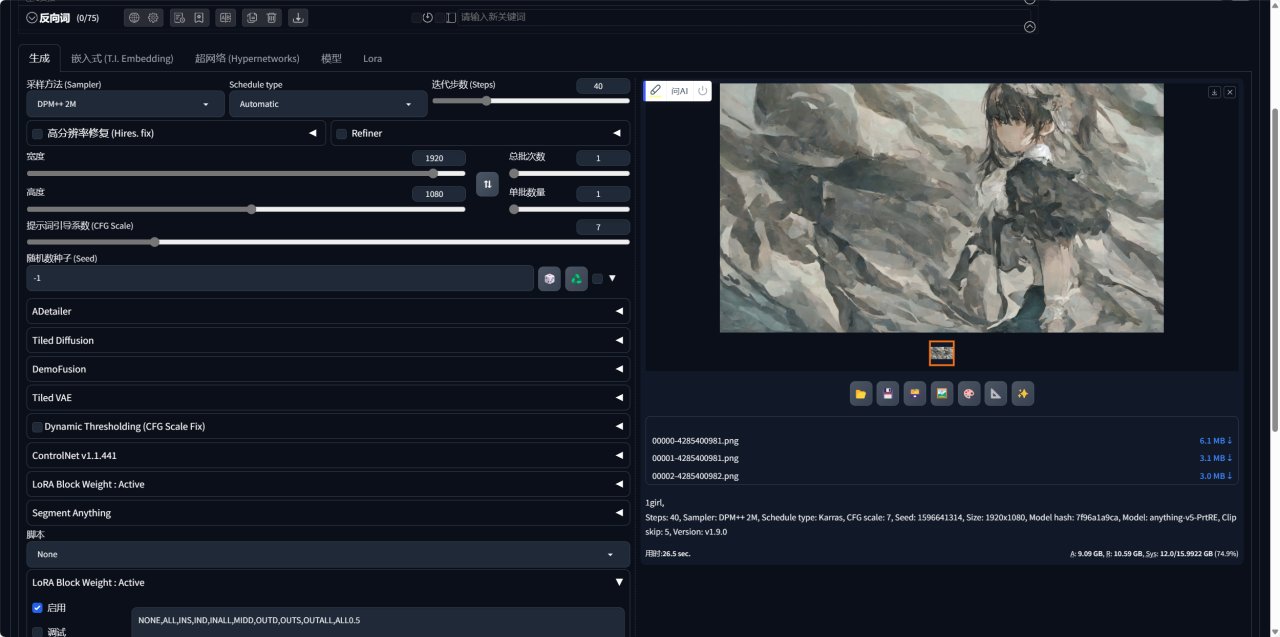Screen dimensions: 1280x637
Task: Save image with the floppy disk icon
Action: [888, 394]
